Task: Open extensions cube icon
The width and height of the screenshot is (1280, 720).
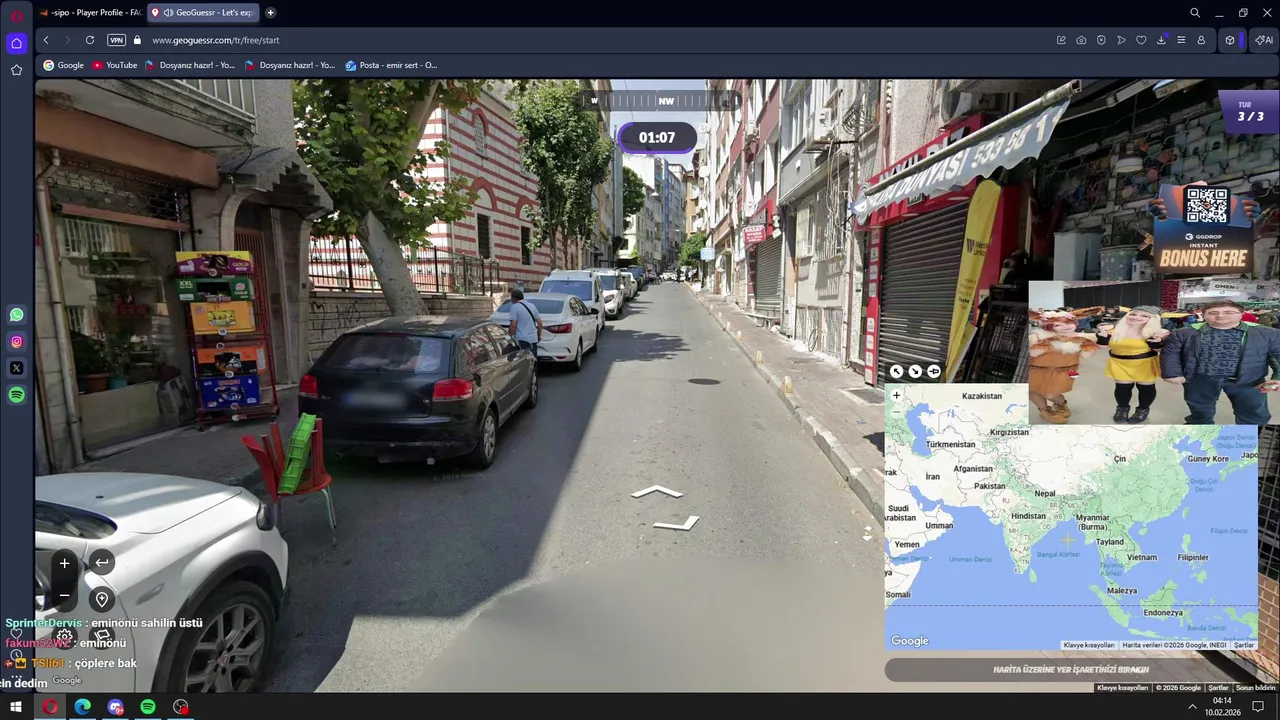Action: pyautogui.click(x=1230, y=40)
